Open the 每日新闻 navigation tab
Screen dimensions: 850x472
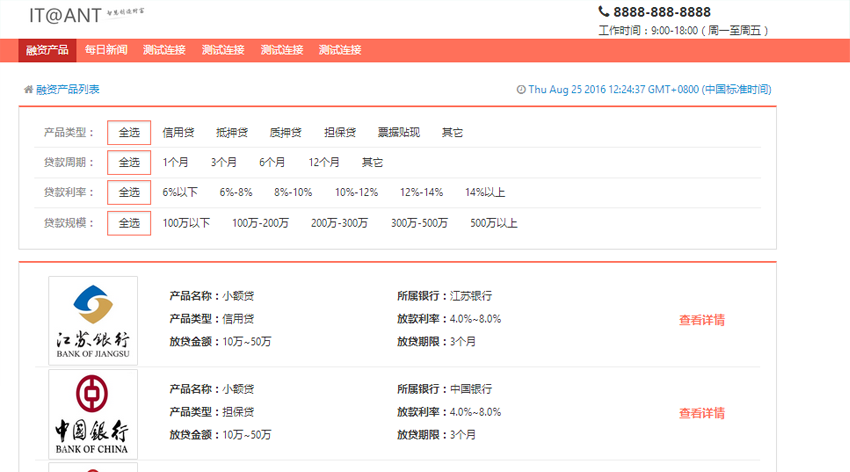point(106,50)
